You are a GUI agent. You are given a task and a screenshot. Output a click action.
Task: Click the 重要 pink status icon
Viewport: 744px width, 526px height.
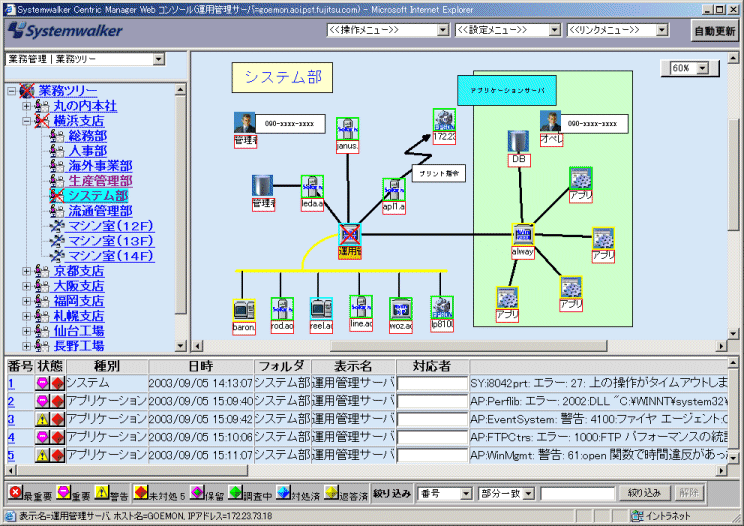[x=63, y=492]
